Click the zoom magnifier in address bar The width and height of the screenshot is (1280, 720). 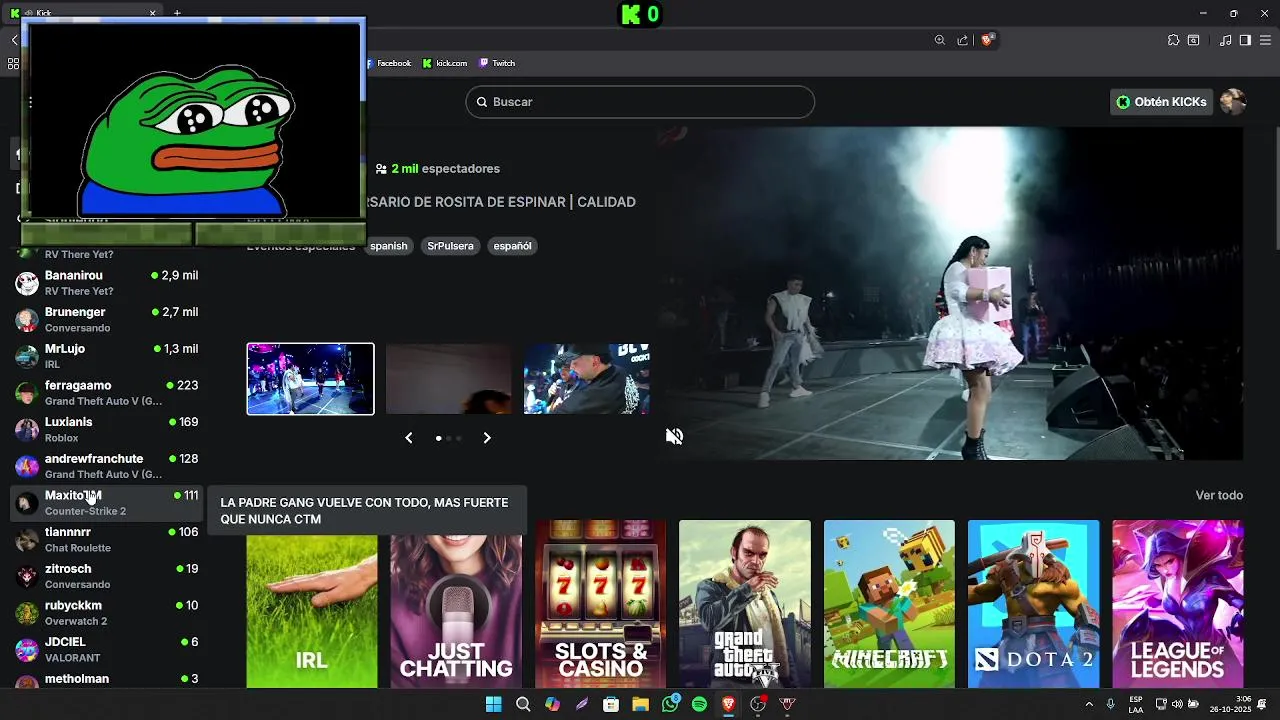[x=940, y=40]
